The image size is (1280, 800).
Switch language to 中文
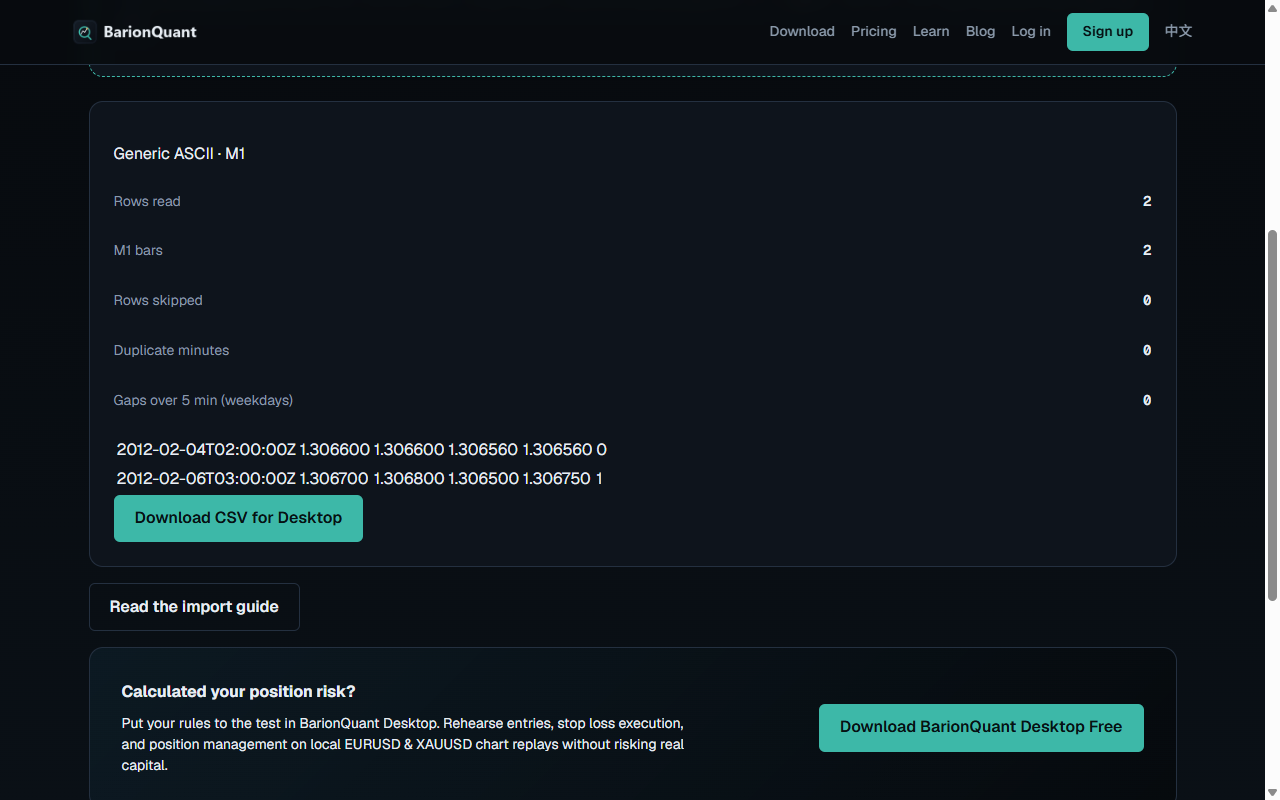(x=1179, y=31)
